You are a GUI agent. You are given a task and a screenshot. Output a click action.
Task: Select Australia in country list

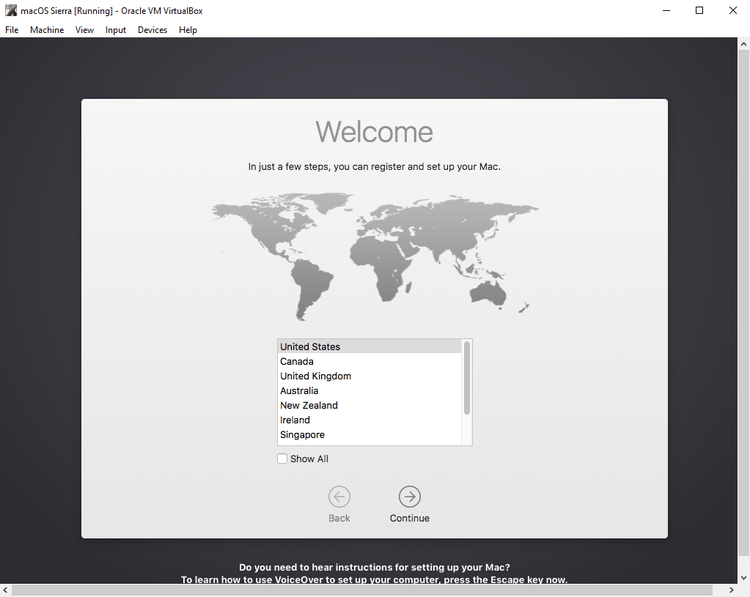(369, 391)
